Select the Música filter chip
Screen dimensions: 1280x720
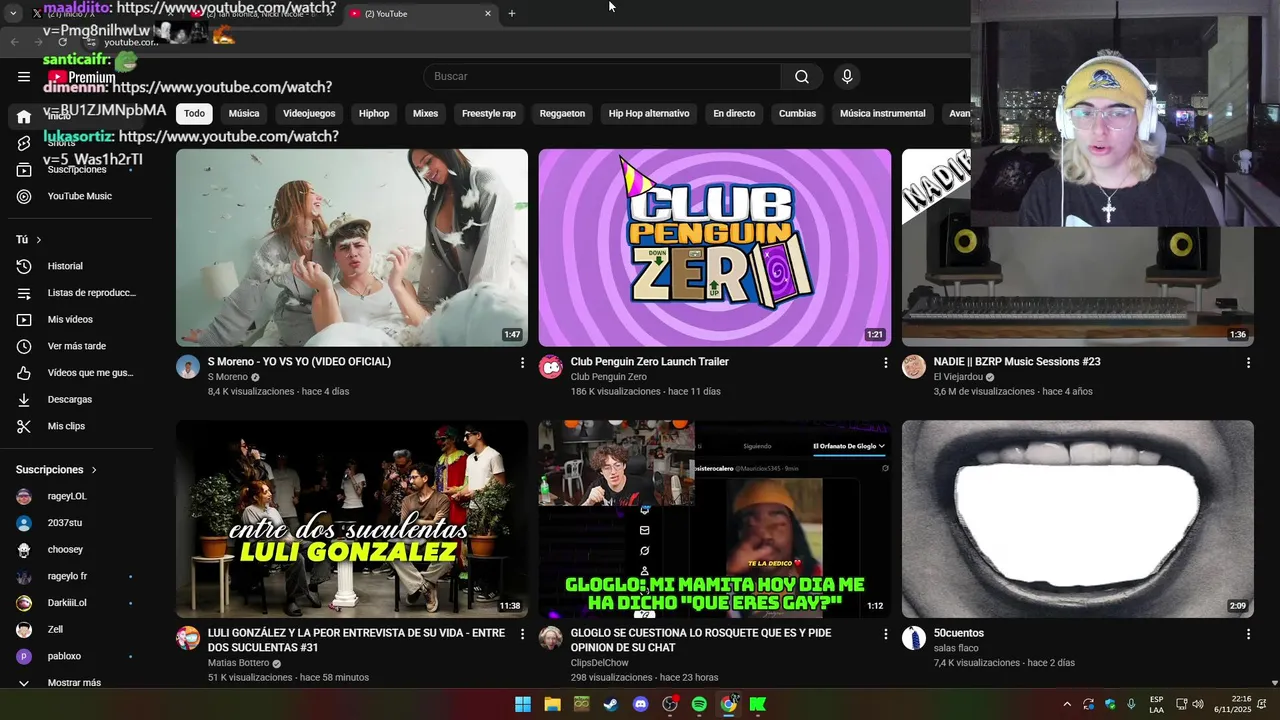click(244, 114)
